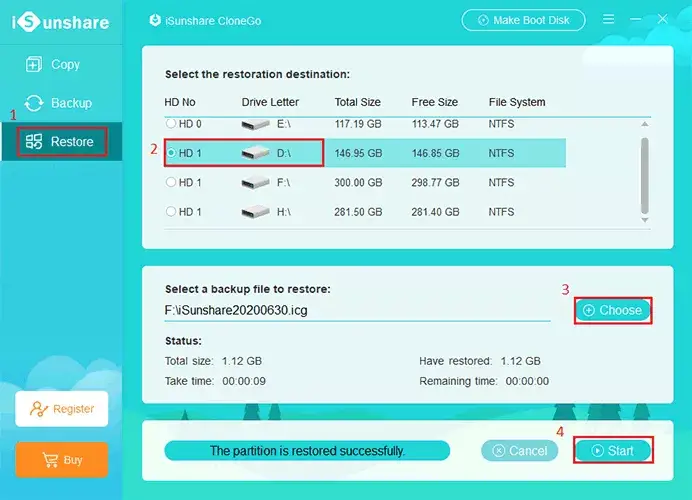Click the 113.47 GB free size cell
The image size is (692, 500).
point(435,124)
